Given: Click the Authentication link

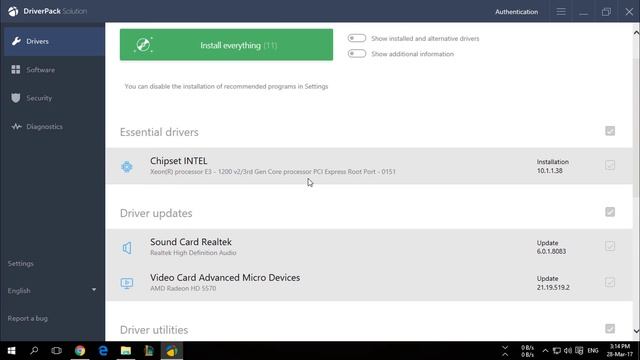Looking at the screenshot, I should [x=516, y=12].
